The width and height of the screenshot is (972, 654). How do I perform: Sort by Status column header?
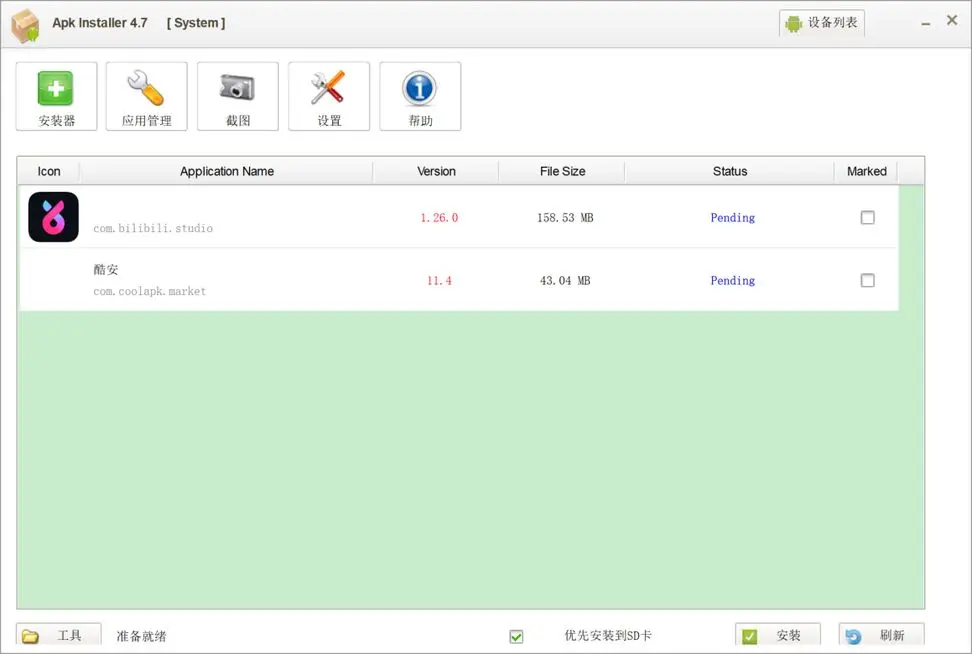coord(730,171)
